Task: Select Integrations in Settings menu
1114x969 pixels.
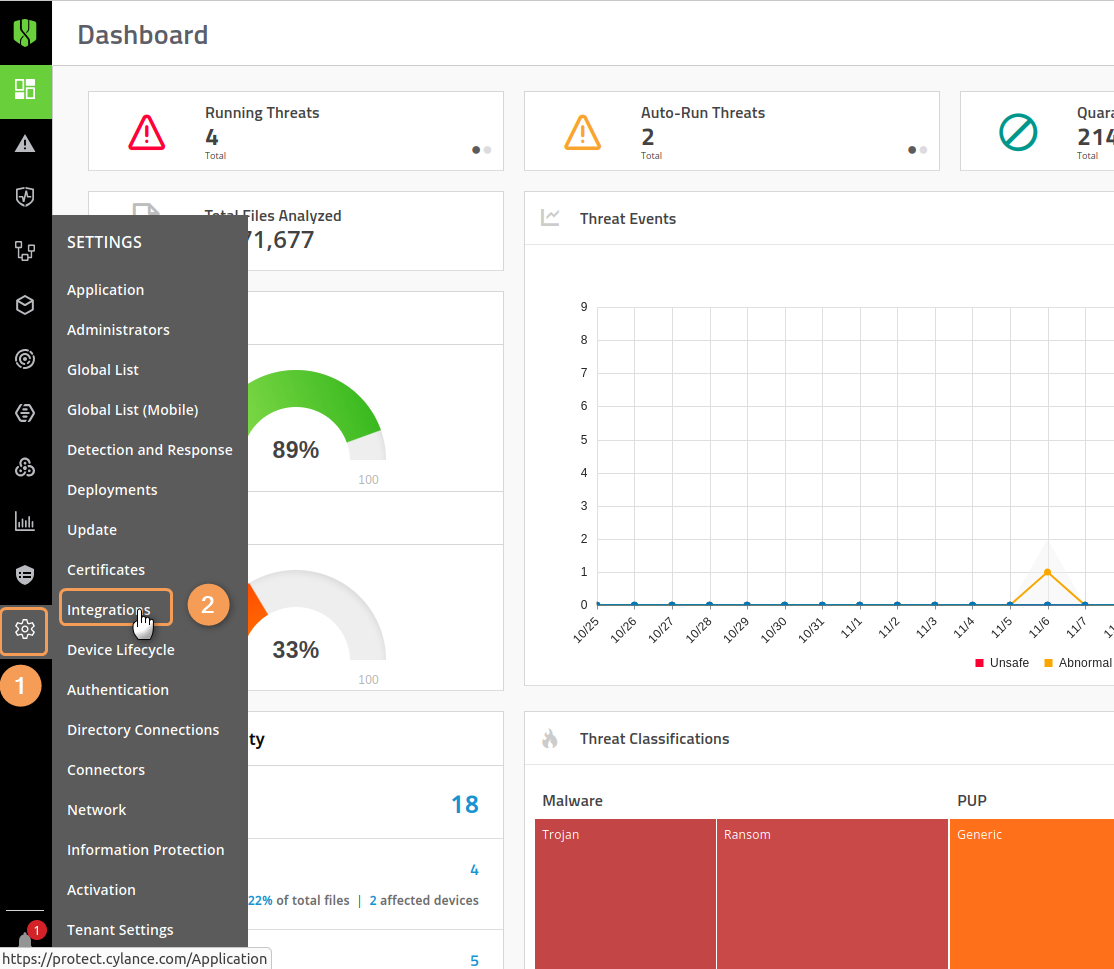Action: coord(108,610)
